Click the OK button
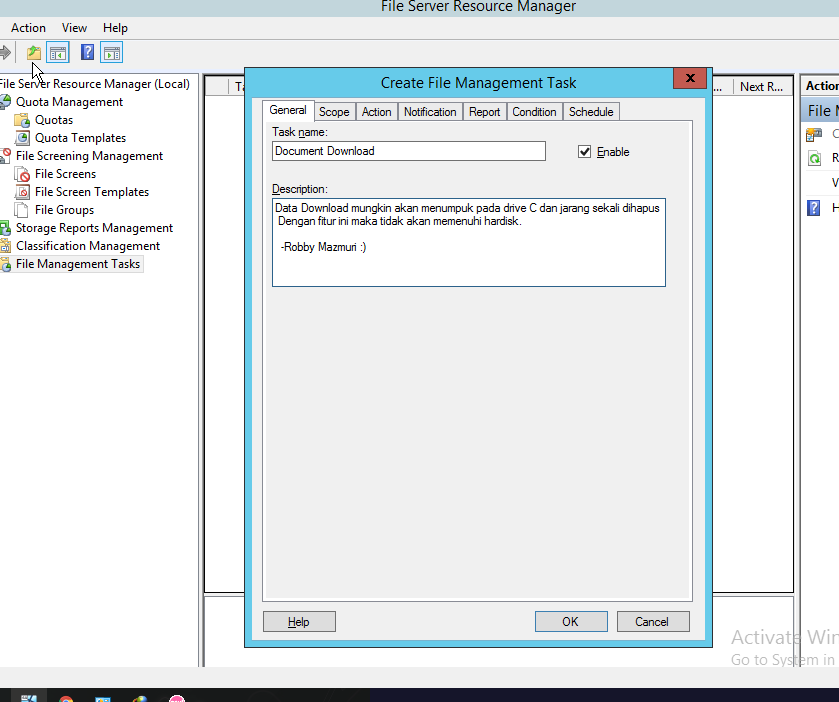The width and height of the screenshot is (839, 702). [x=570, y=621]
